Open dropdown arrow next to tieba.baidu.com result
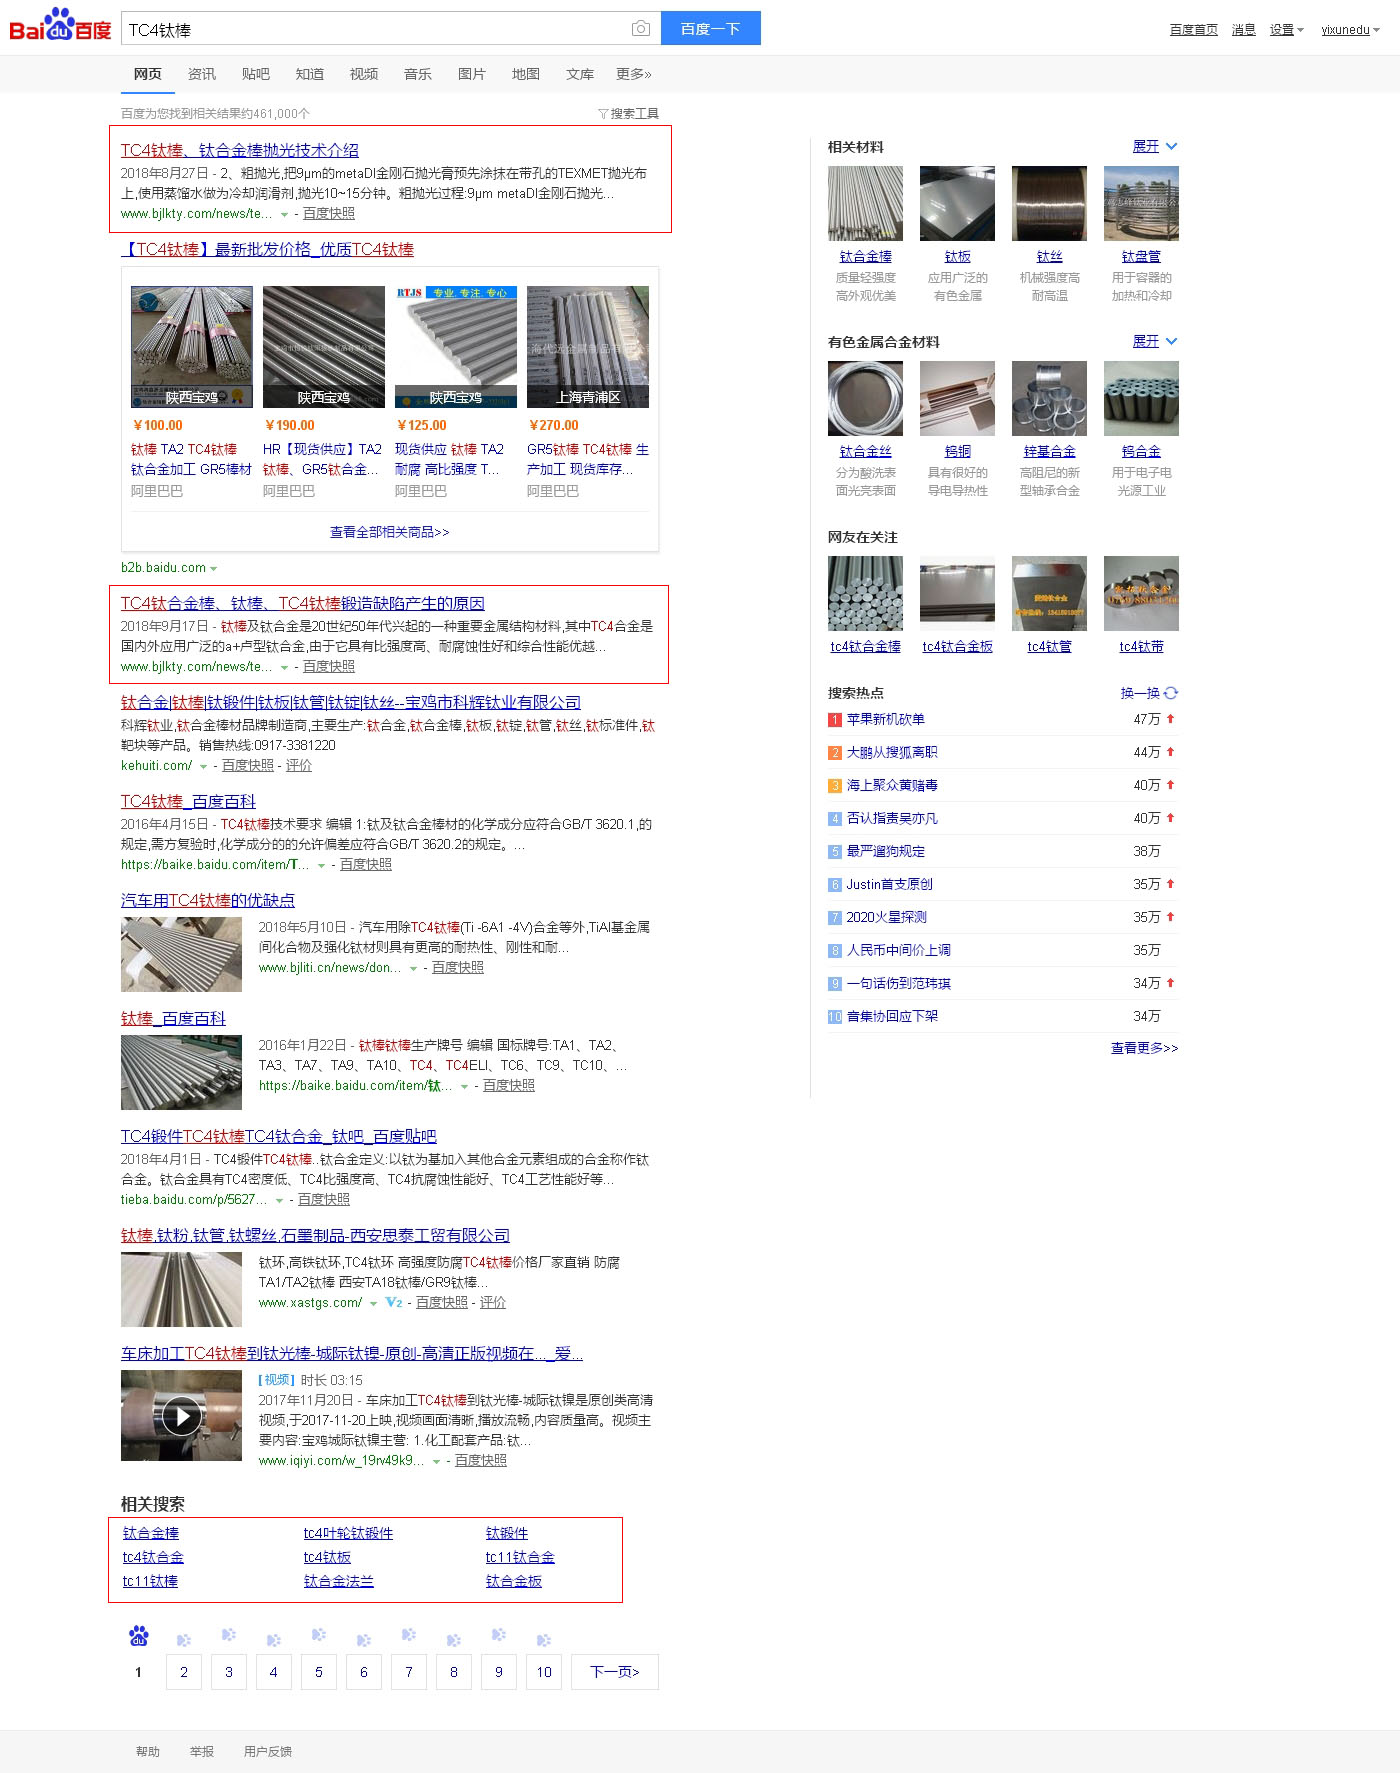The width and height of the screenshot is (1400, 1773). coord(279,1200)
